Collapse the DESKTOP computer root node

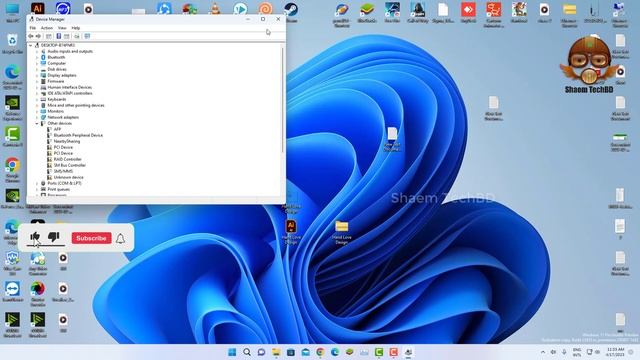[x=31, y=45]
